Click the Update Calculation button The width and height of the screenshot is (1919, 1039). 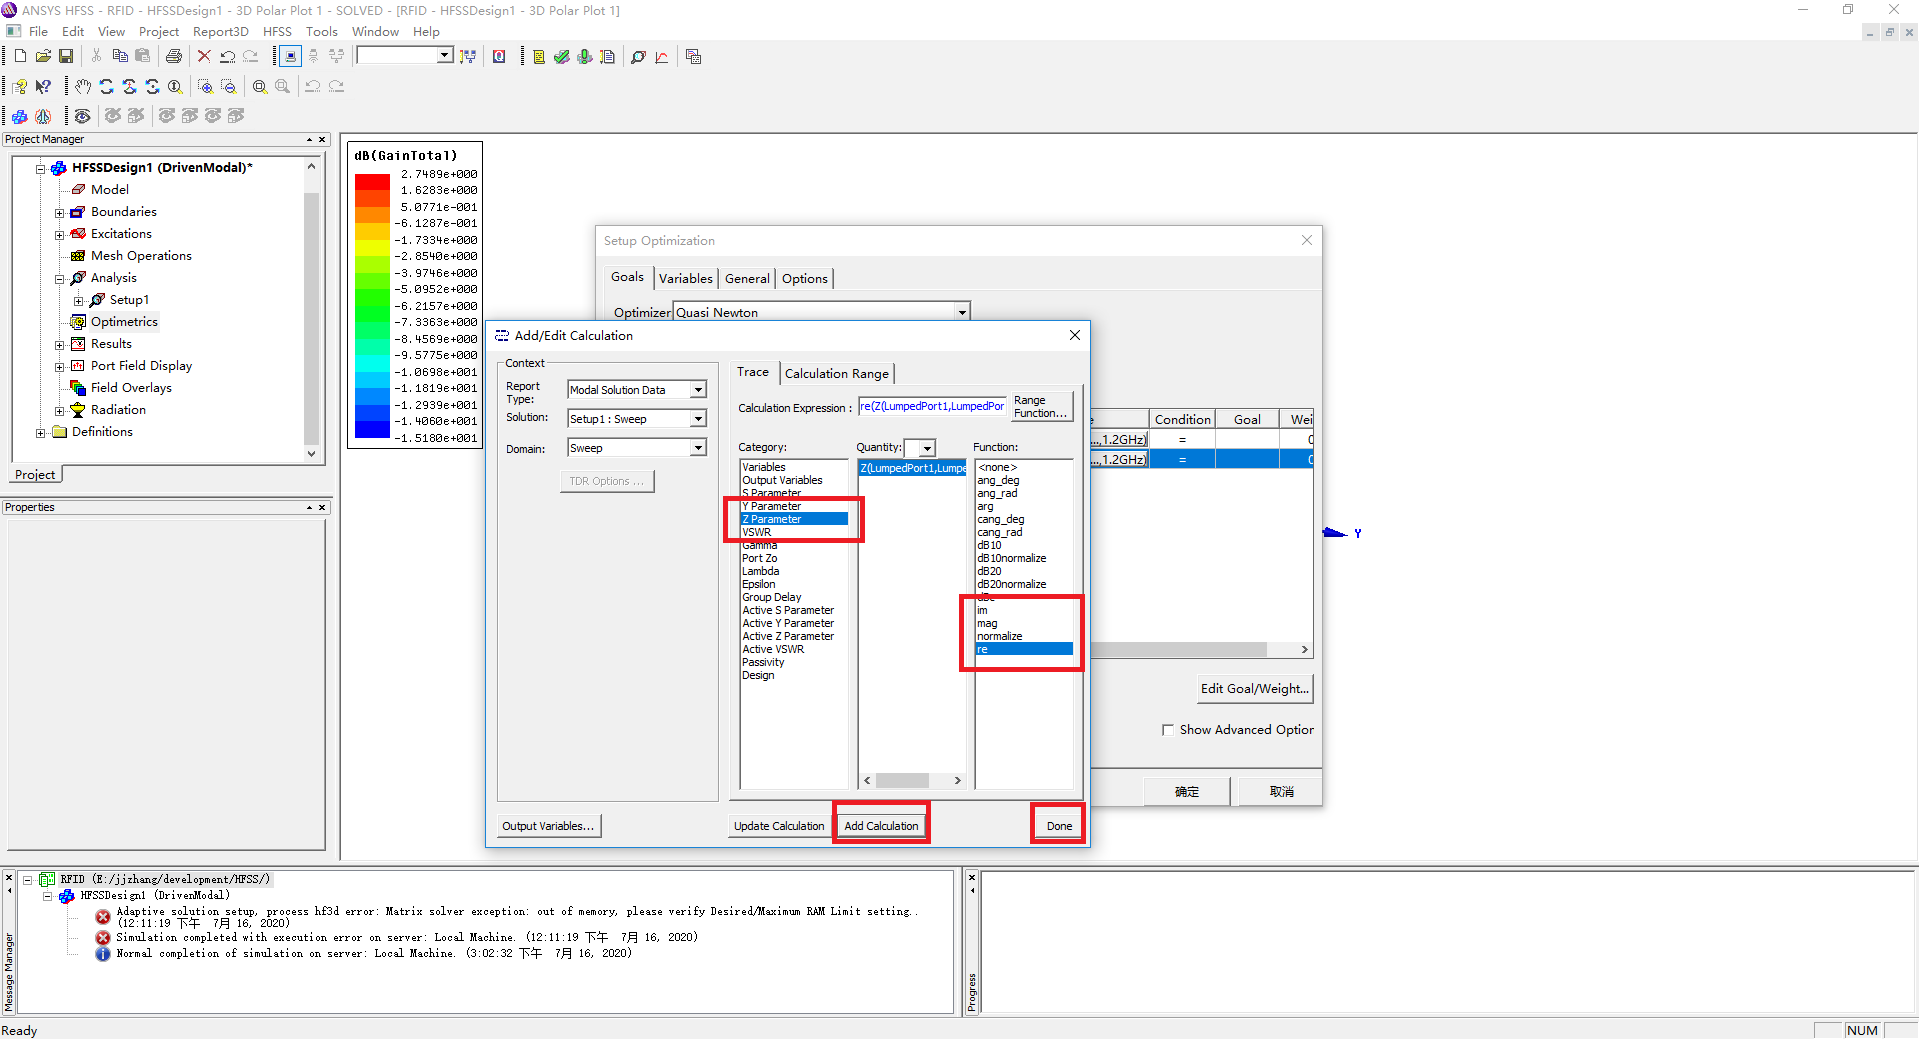(x=779, y=826)
